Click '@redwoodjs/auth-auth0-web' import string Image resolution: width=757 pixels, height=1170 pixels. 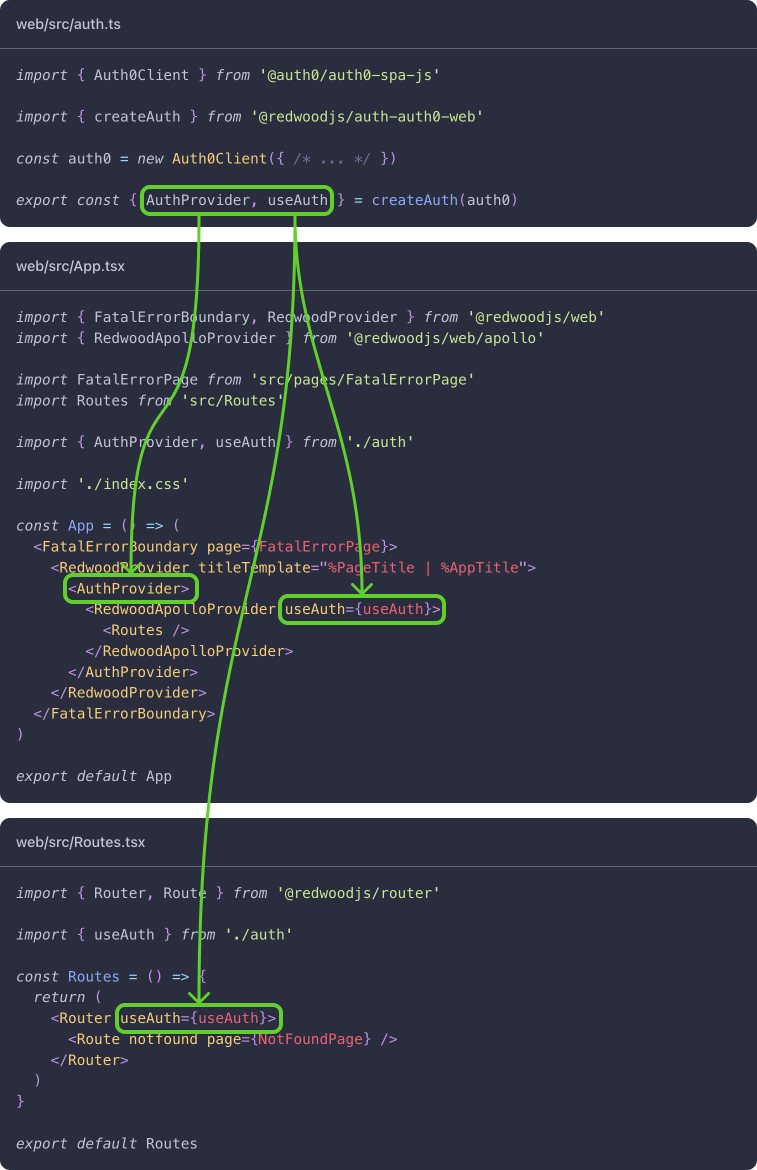[x=367, y=117]
